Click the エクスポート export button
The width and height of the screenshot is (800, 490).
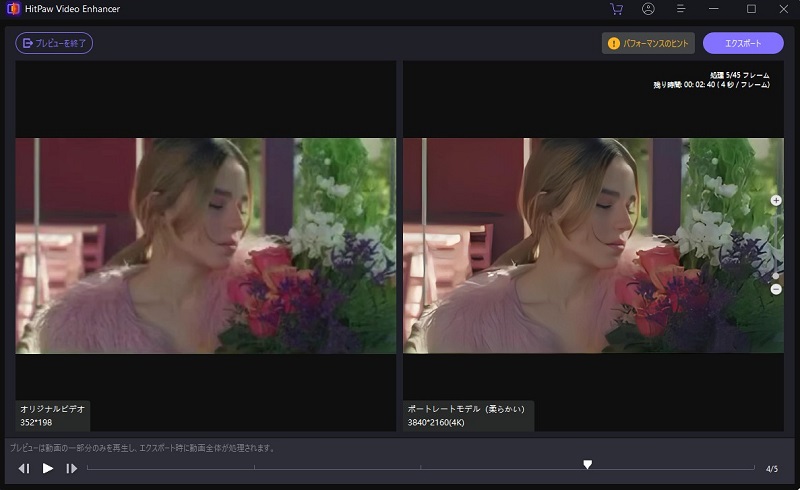coord(743,43)
